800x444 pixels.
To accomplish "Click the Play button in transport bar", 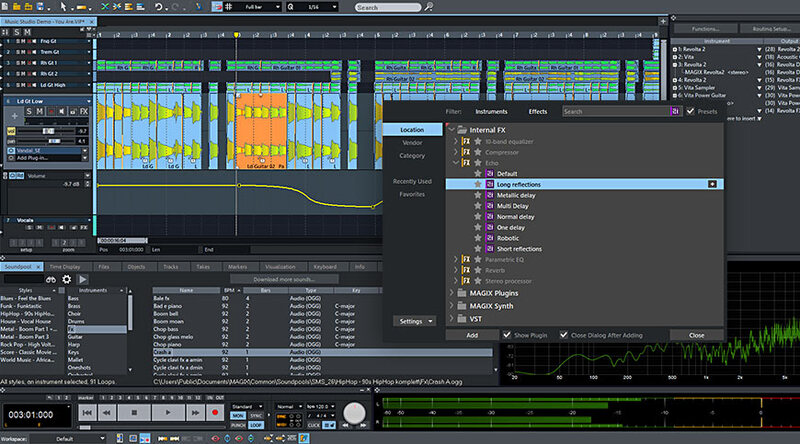I will 169,412.
